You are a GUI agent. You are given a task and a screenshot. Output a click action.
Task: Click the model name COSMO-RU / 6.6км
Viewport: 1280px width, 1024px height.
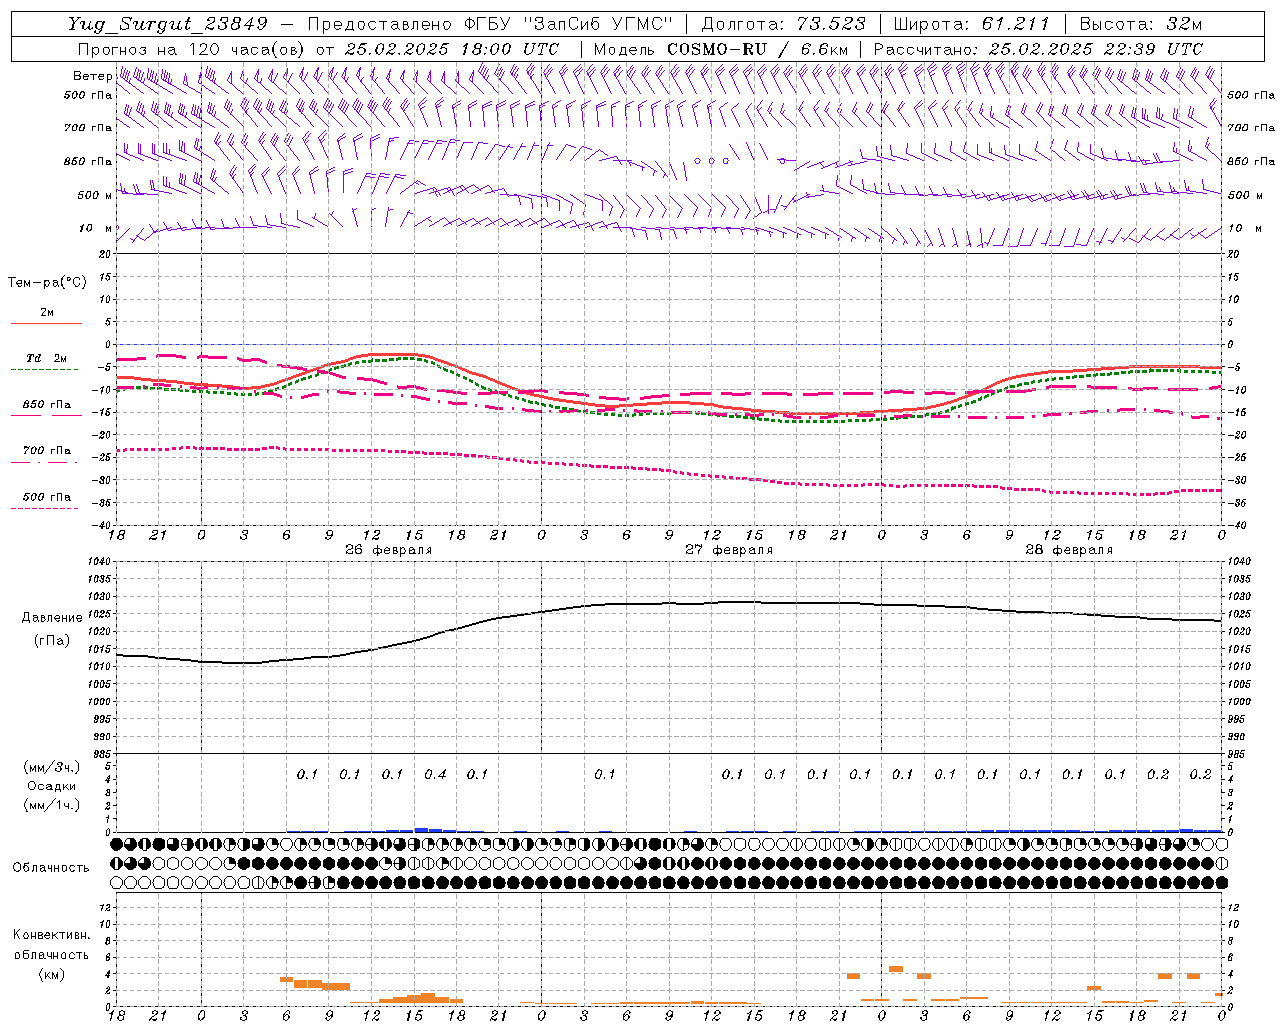pos(758,49)
